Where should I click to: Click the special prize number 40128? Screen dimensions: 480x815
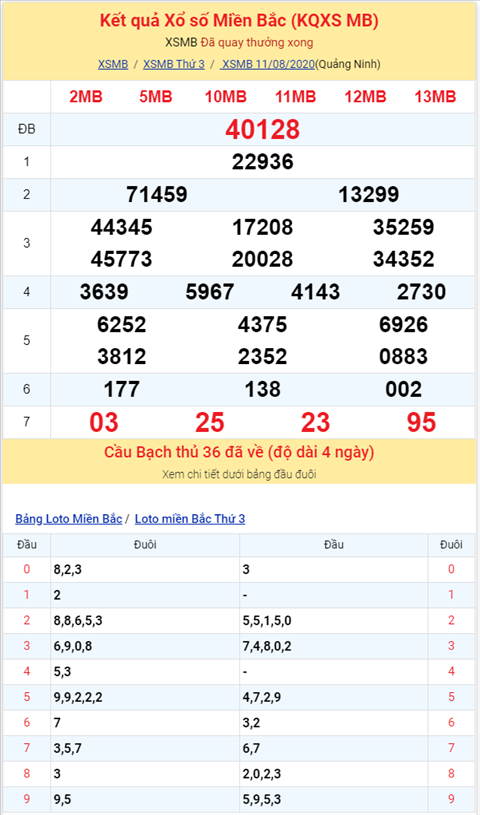tap(263, 129)
